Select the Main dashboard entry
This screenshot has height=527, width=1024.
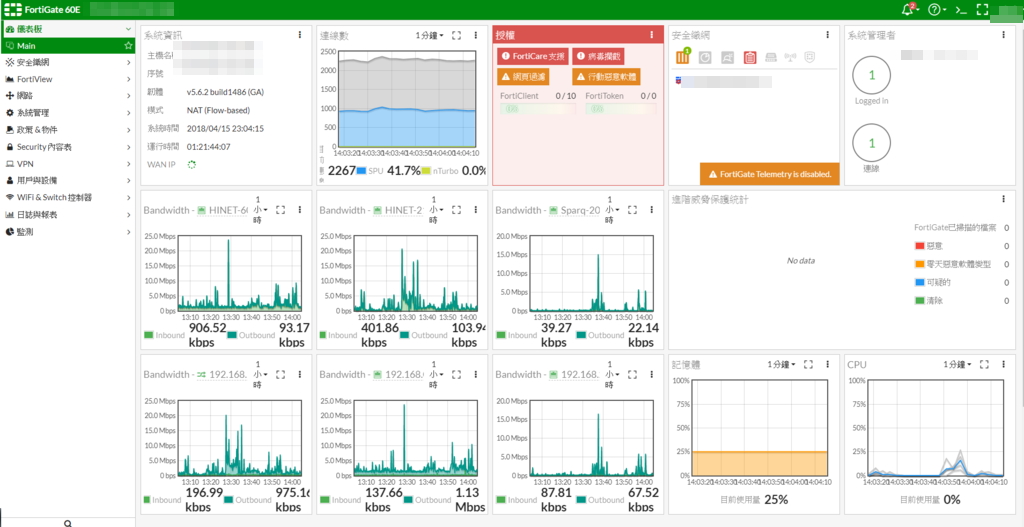point(68,46)
